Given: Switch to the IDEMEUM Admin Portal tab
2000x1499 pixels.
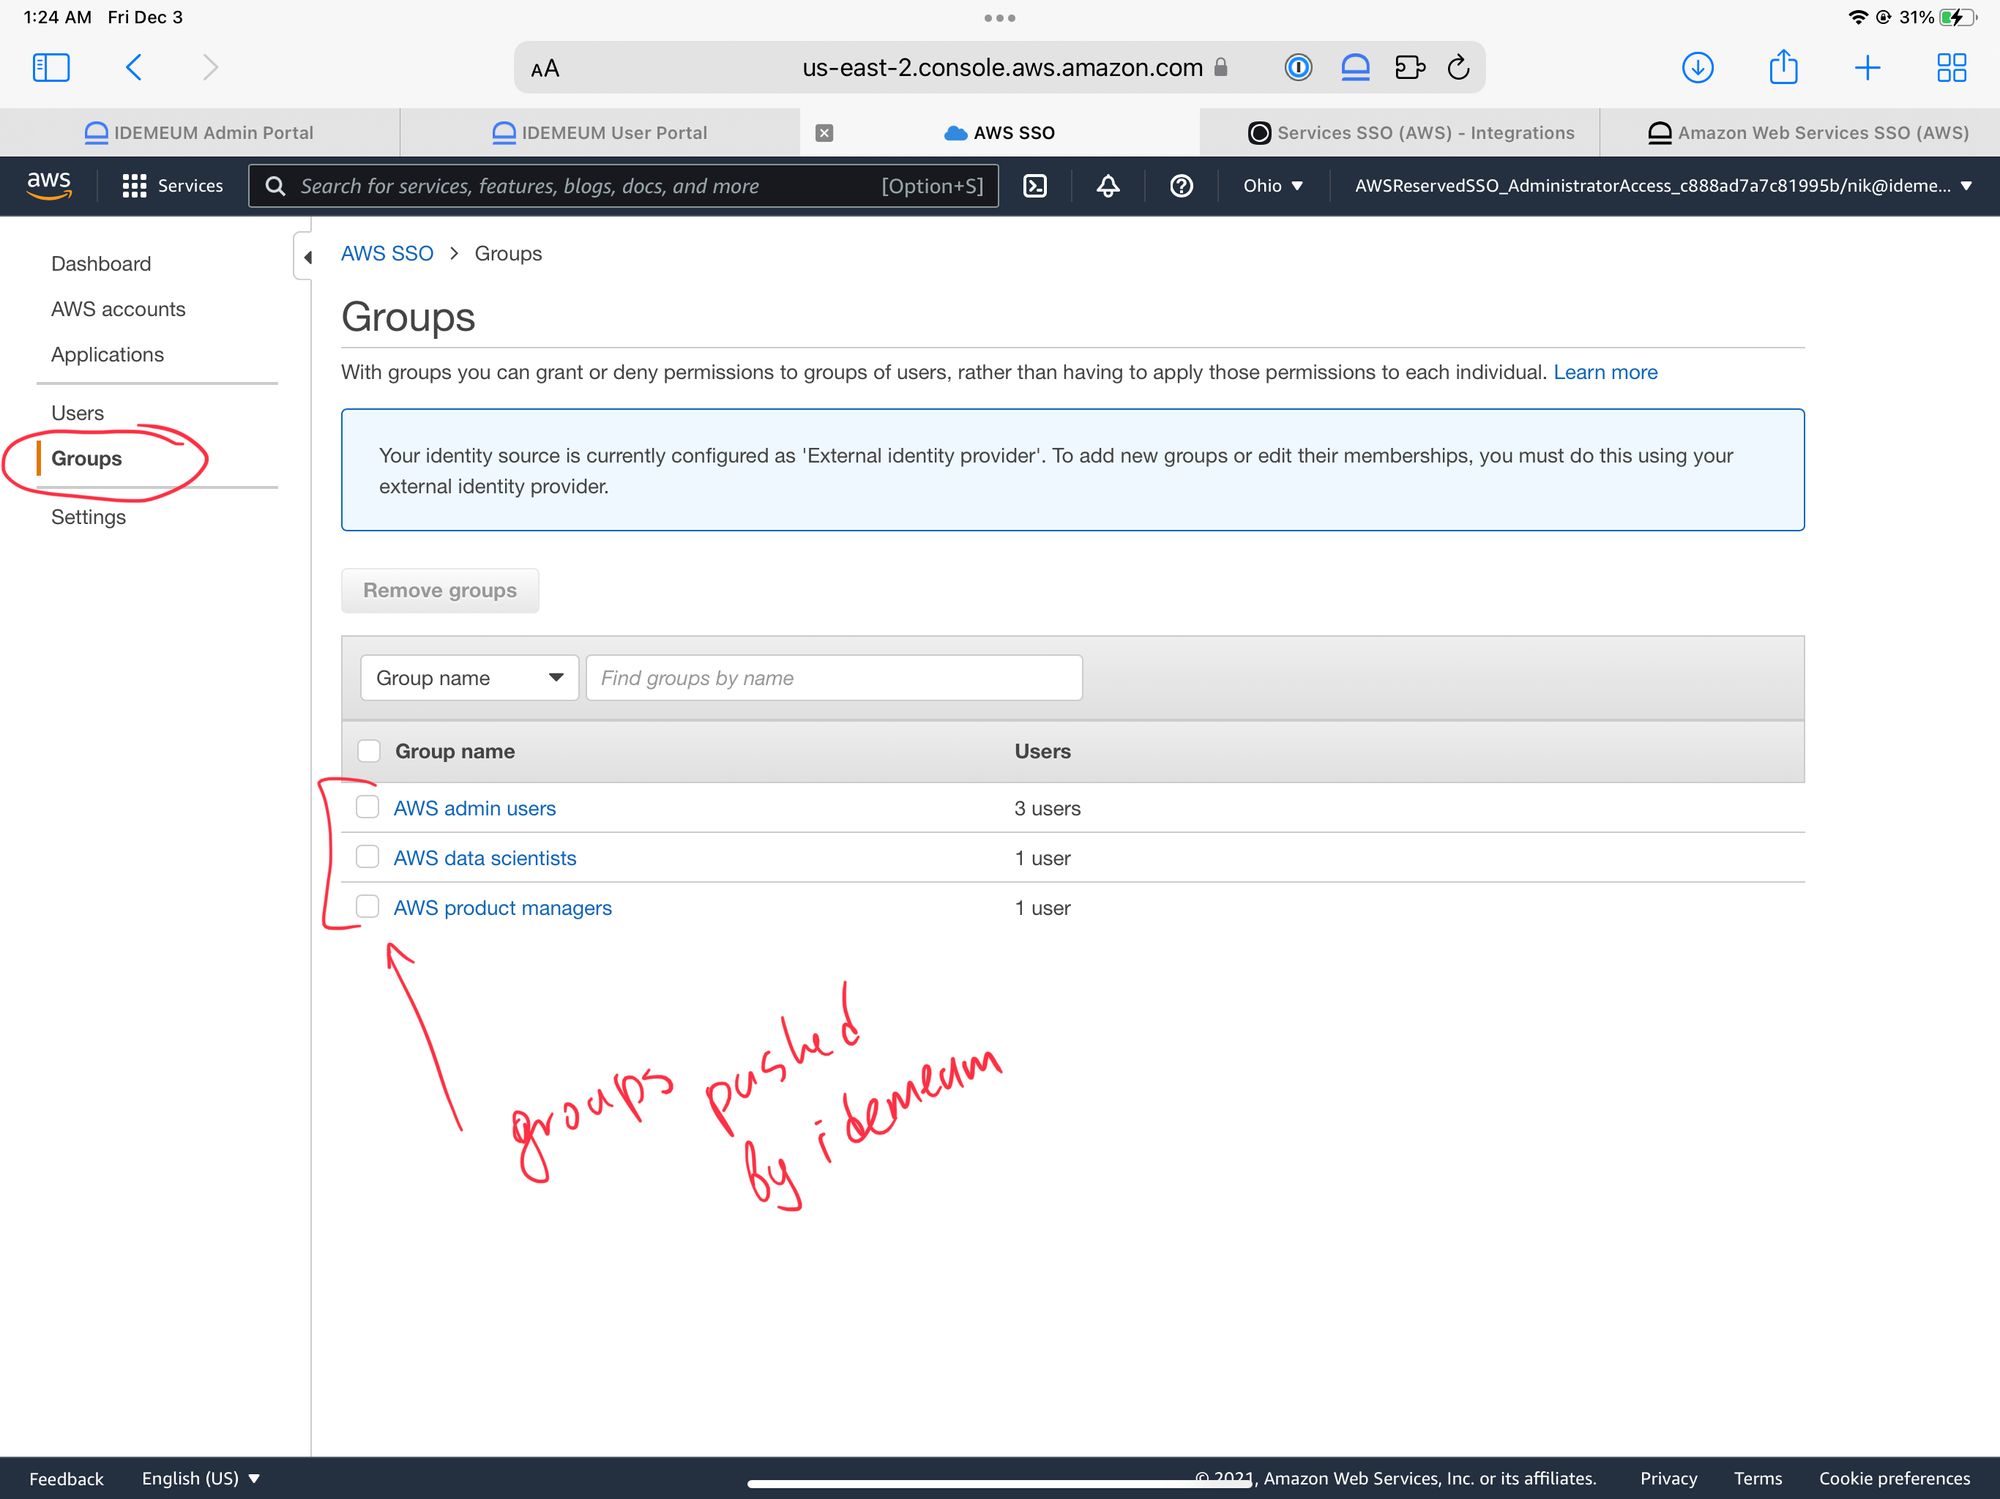Looking at the screenshot, I should (x=200, y=133).
